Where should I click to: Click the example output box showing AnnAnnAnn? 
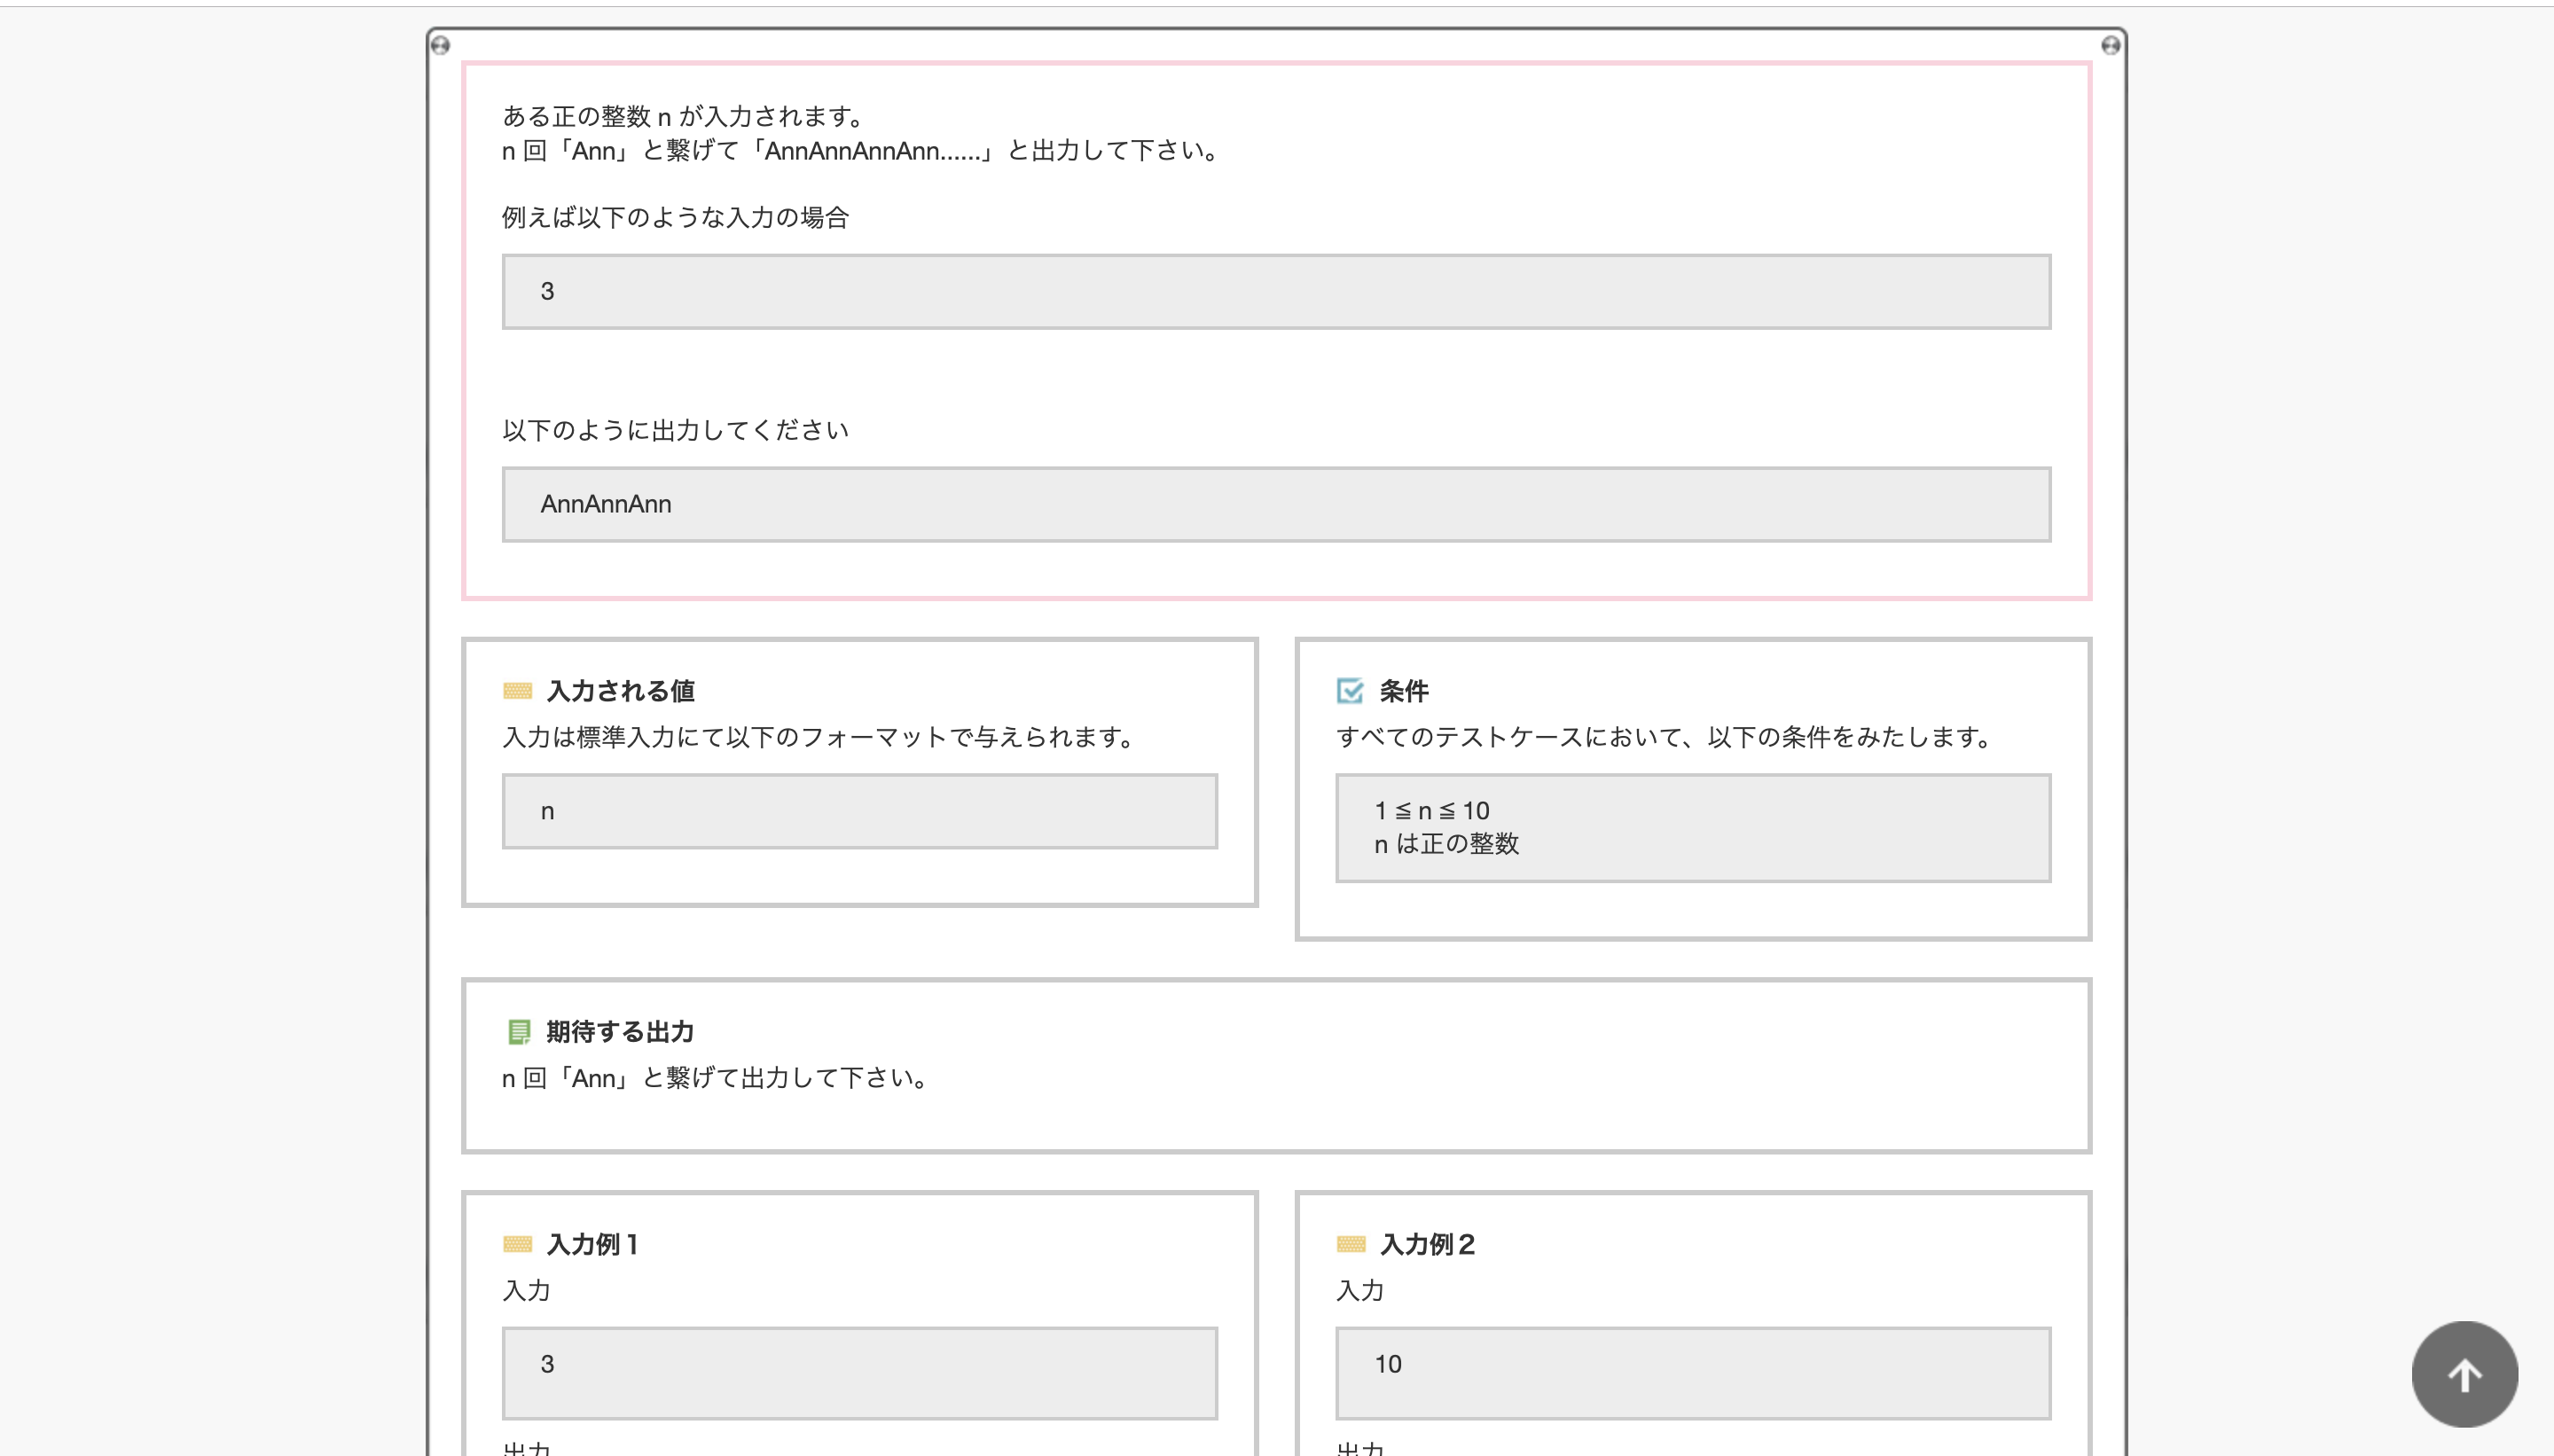coord(1276,505)
